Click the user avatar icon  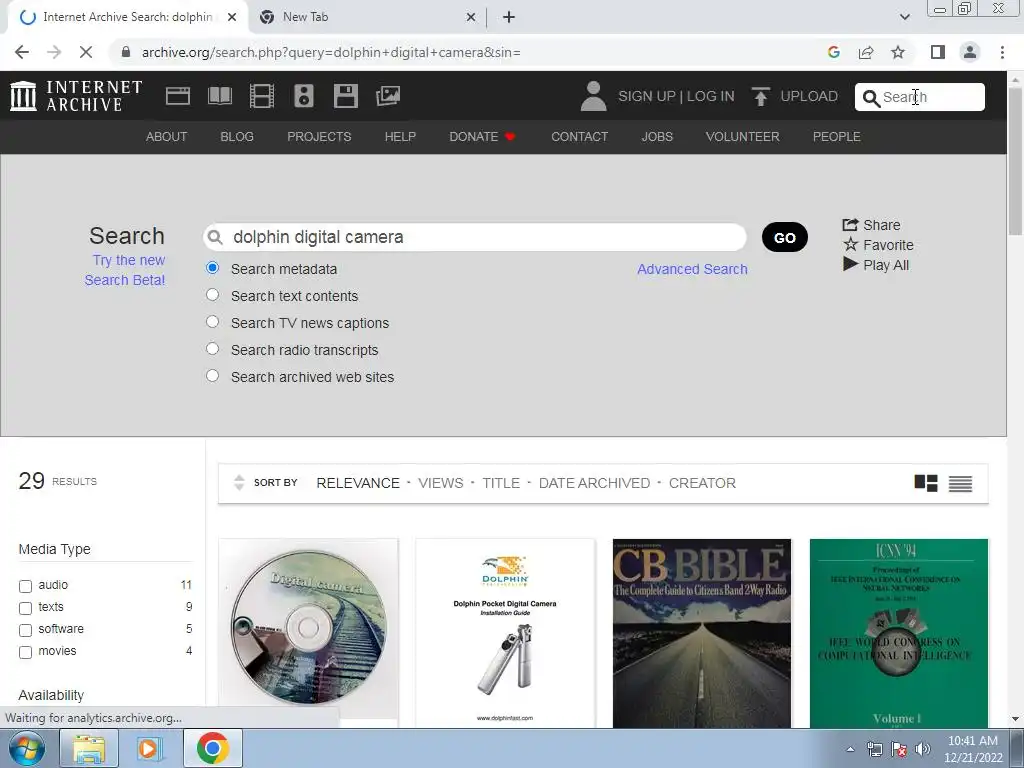(593, 96)
